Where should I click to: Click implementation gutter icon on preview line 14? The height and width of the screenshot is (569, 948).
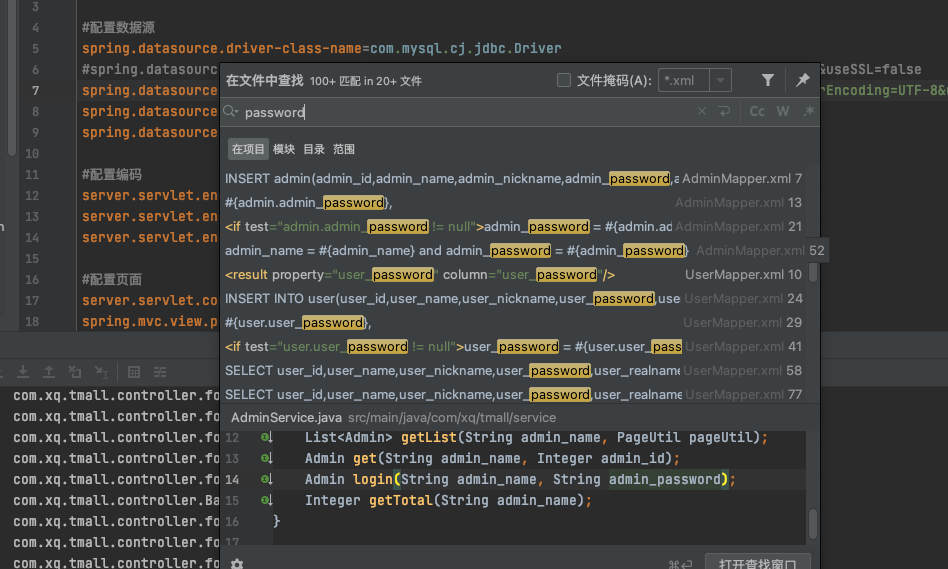pyautogui.click(x=267, y=480)
